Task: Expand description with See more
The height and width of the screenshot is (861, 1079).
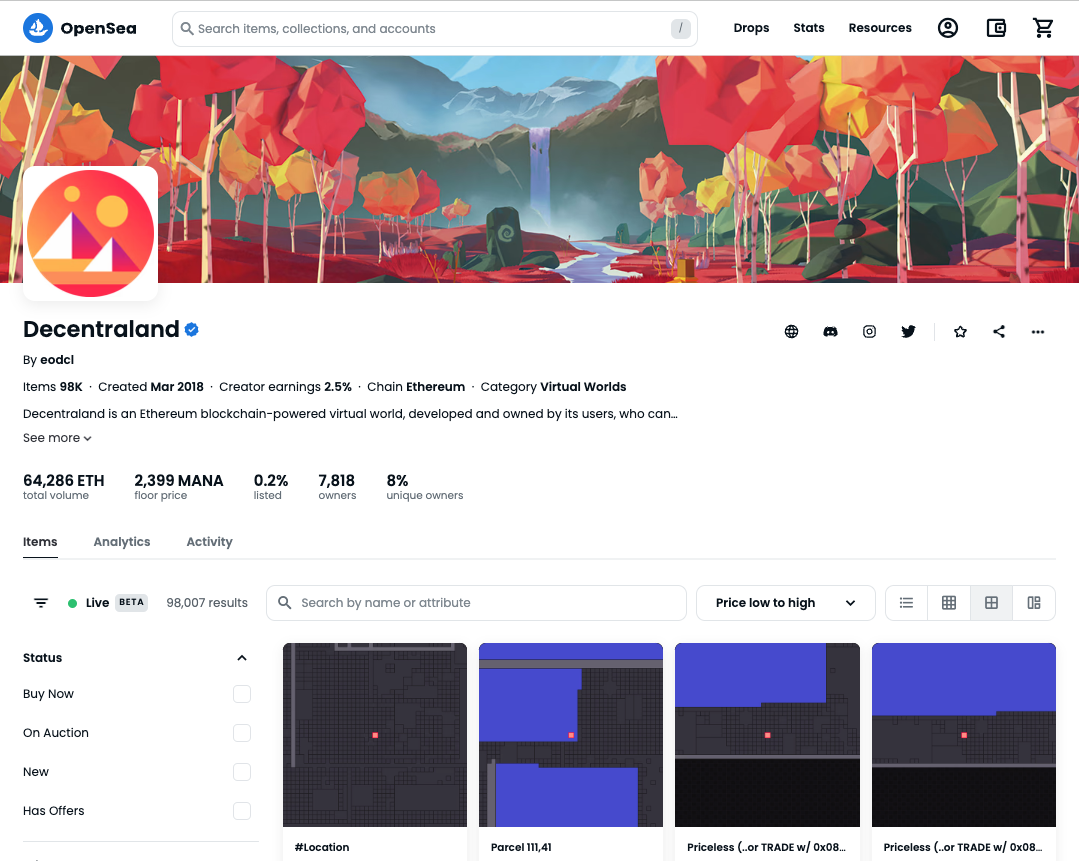Action: (x=57, y=438)
